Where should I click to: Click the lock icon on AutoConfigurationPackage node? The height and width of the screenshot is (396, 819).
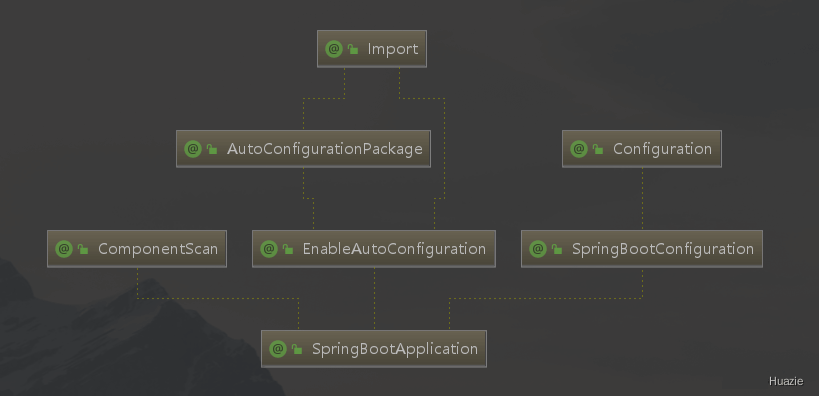pyautogui.click(x=212, y=149)
